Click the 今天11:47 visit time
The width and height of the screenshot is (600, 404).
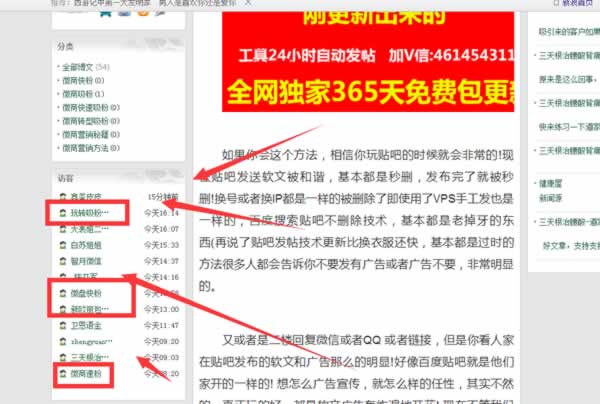(161, 326)
